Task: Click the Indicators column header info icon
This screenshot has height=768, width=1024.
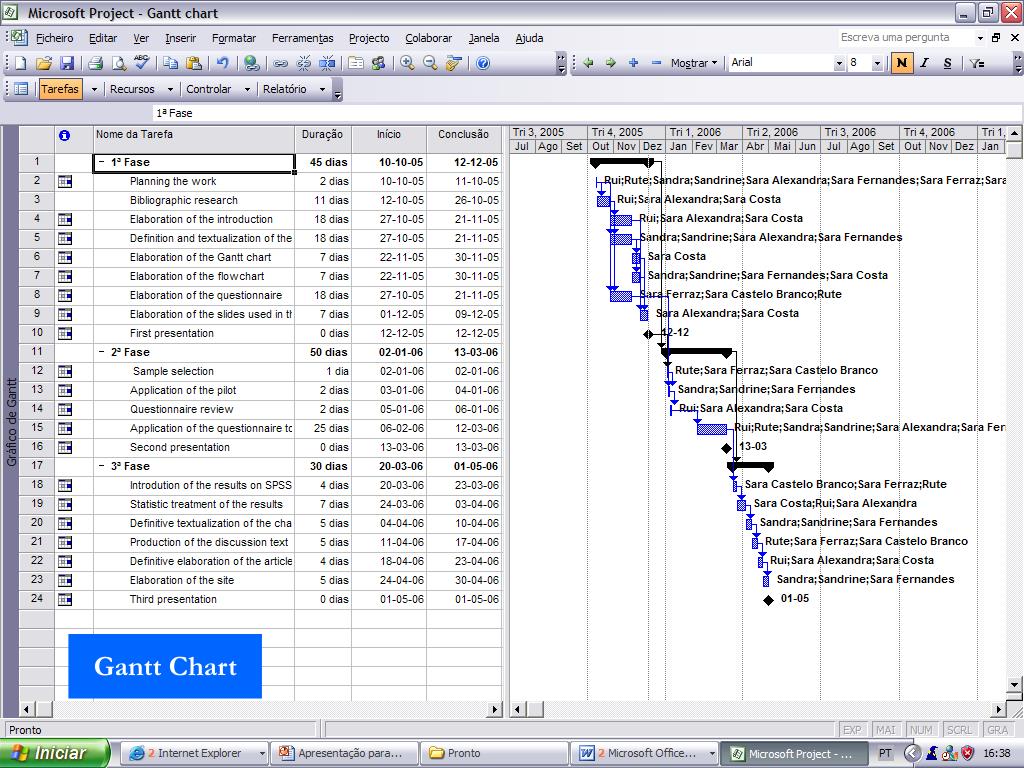Action: point(64,135)
